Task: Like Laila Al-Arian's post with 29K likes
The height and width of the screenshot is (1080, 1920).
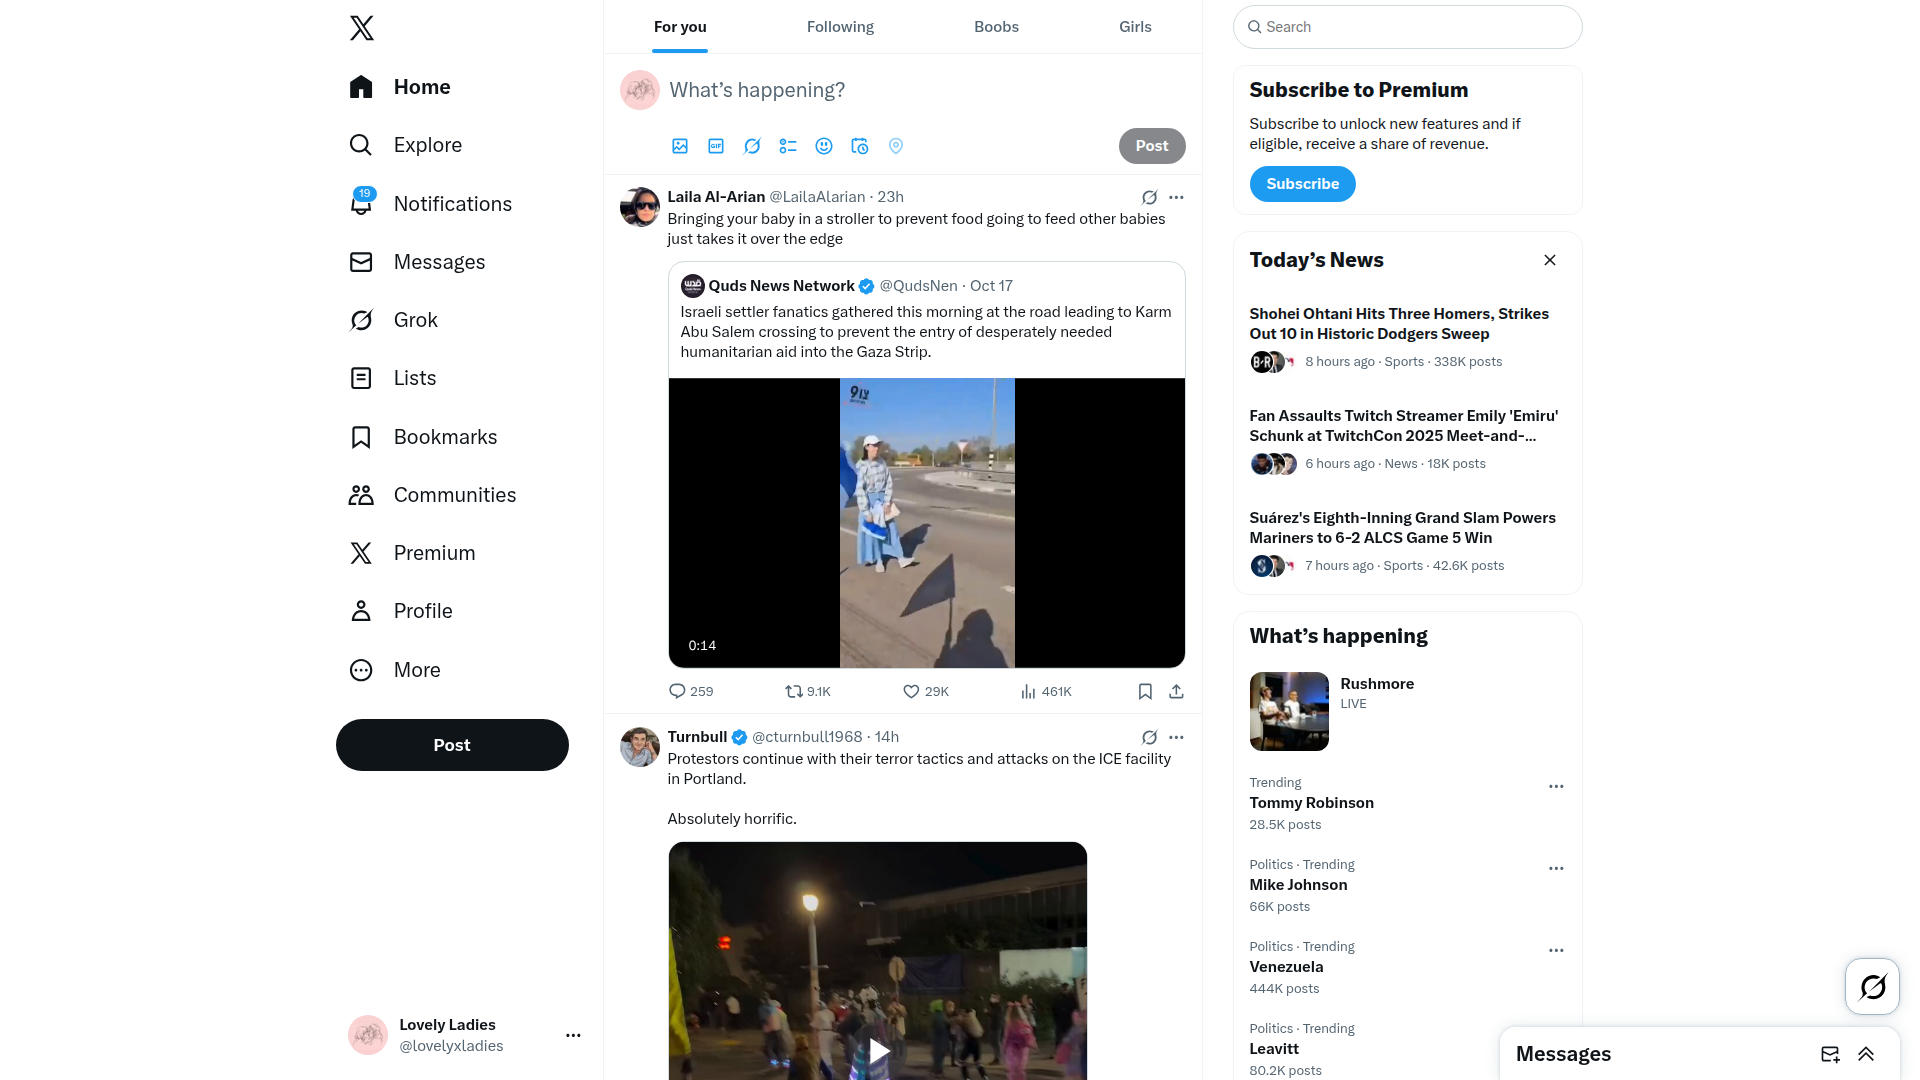Action: click(926, 691)
